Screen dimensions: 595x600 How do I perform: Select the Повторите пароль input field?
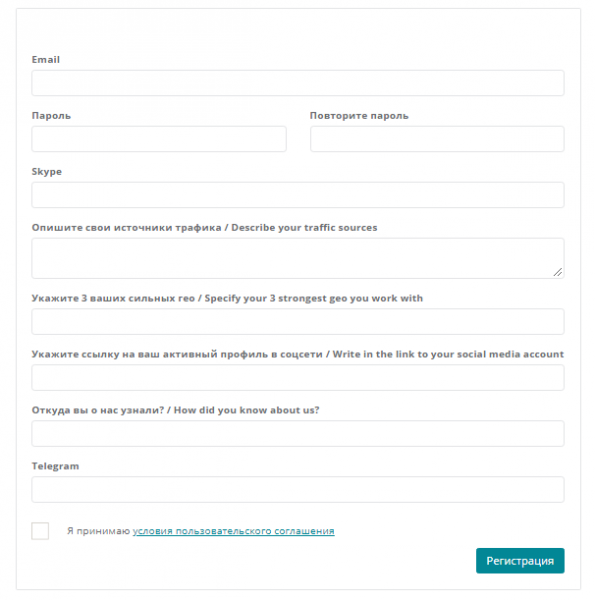[x=437, y=139]
